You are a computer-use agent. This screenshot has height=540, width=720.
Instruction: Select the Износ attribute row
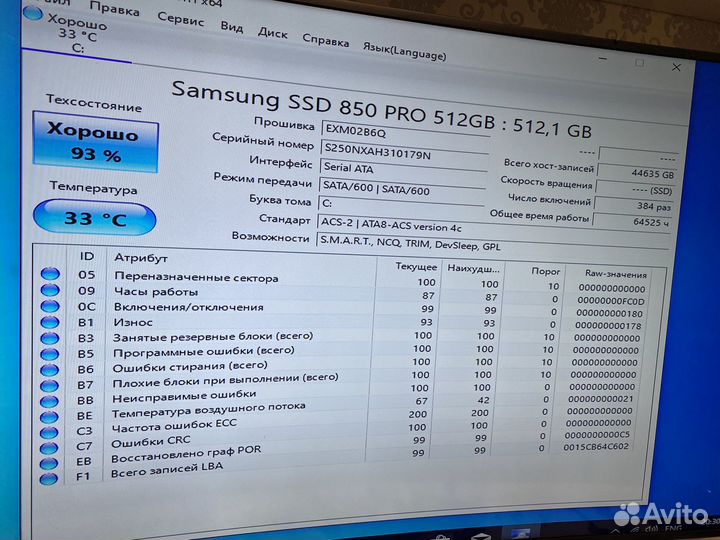point(343,324)
